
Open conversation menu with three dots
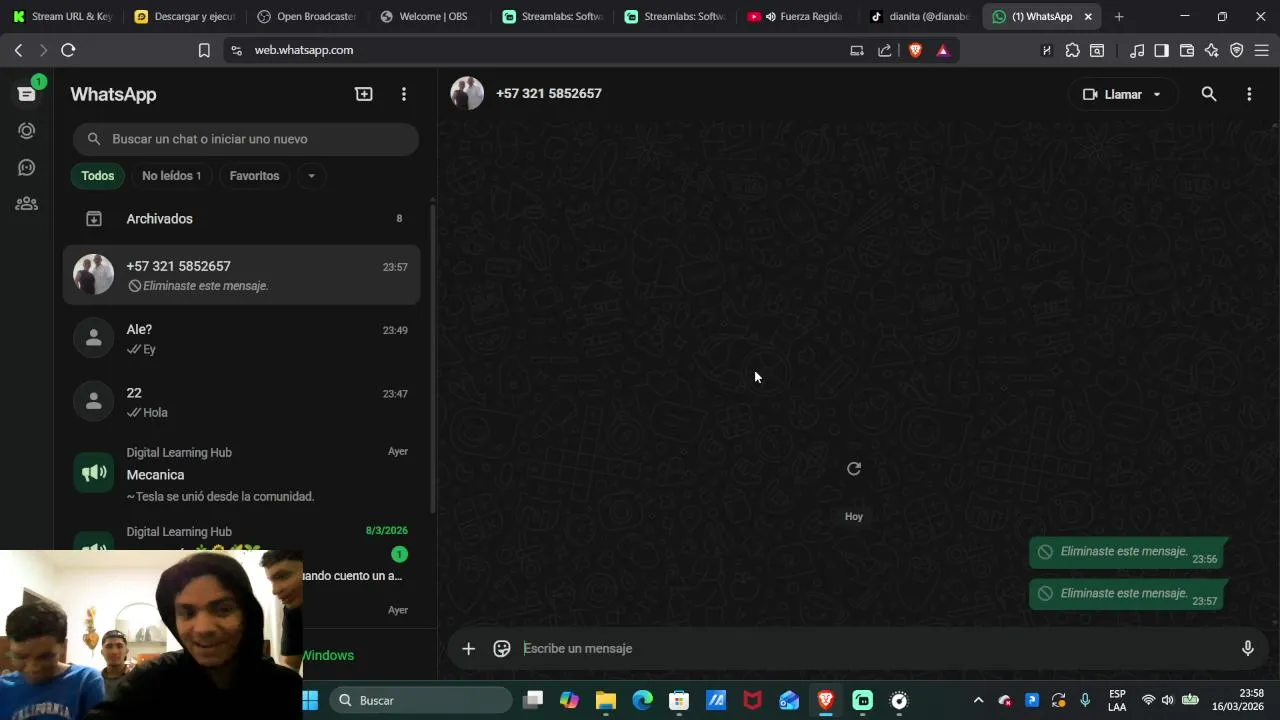(x=1249, y=94)
